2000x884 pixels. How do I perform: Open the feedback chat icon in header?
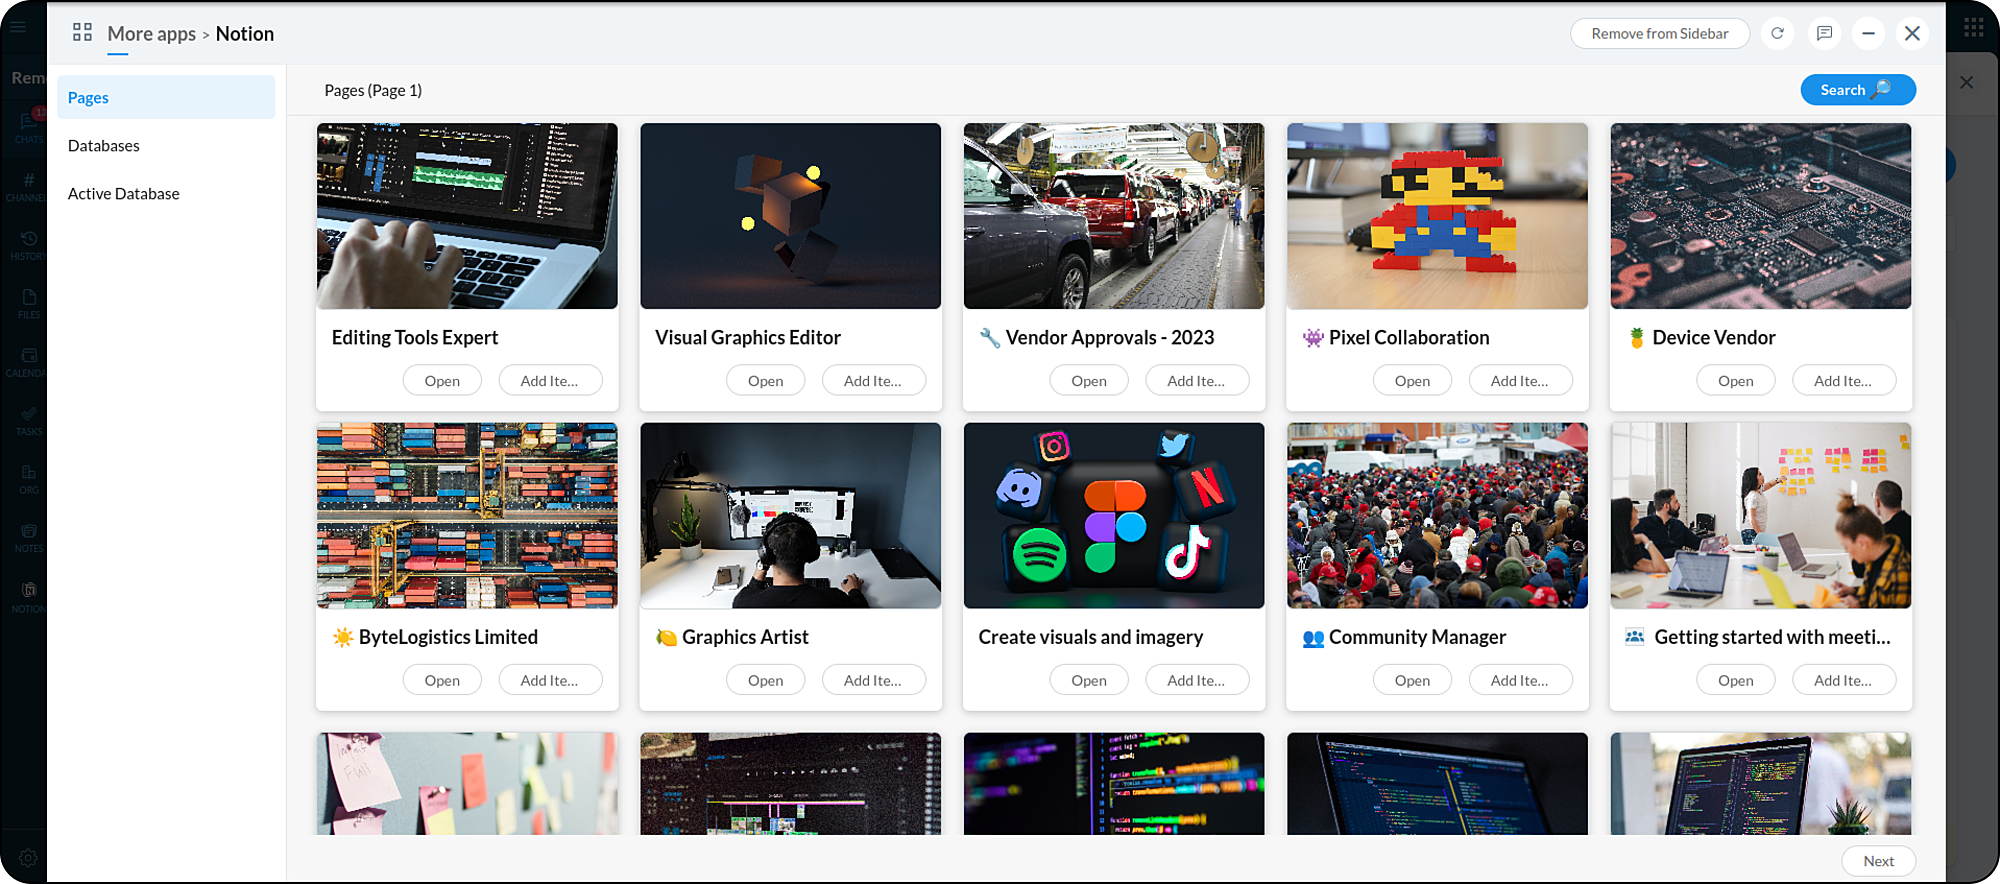(x=1824, y=33)
